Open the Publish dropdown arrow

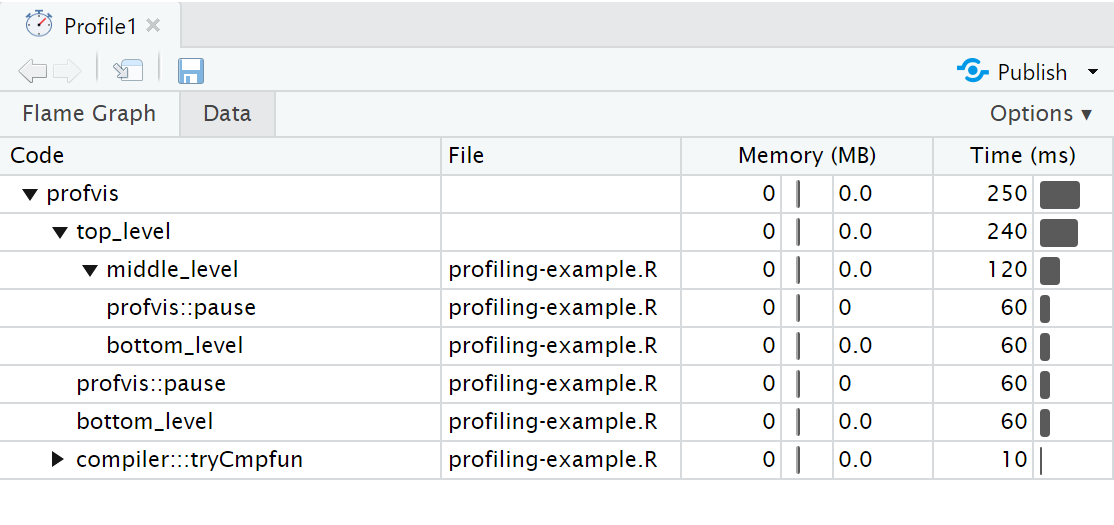(x=1092, y=72)
